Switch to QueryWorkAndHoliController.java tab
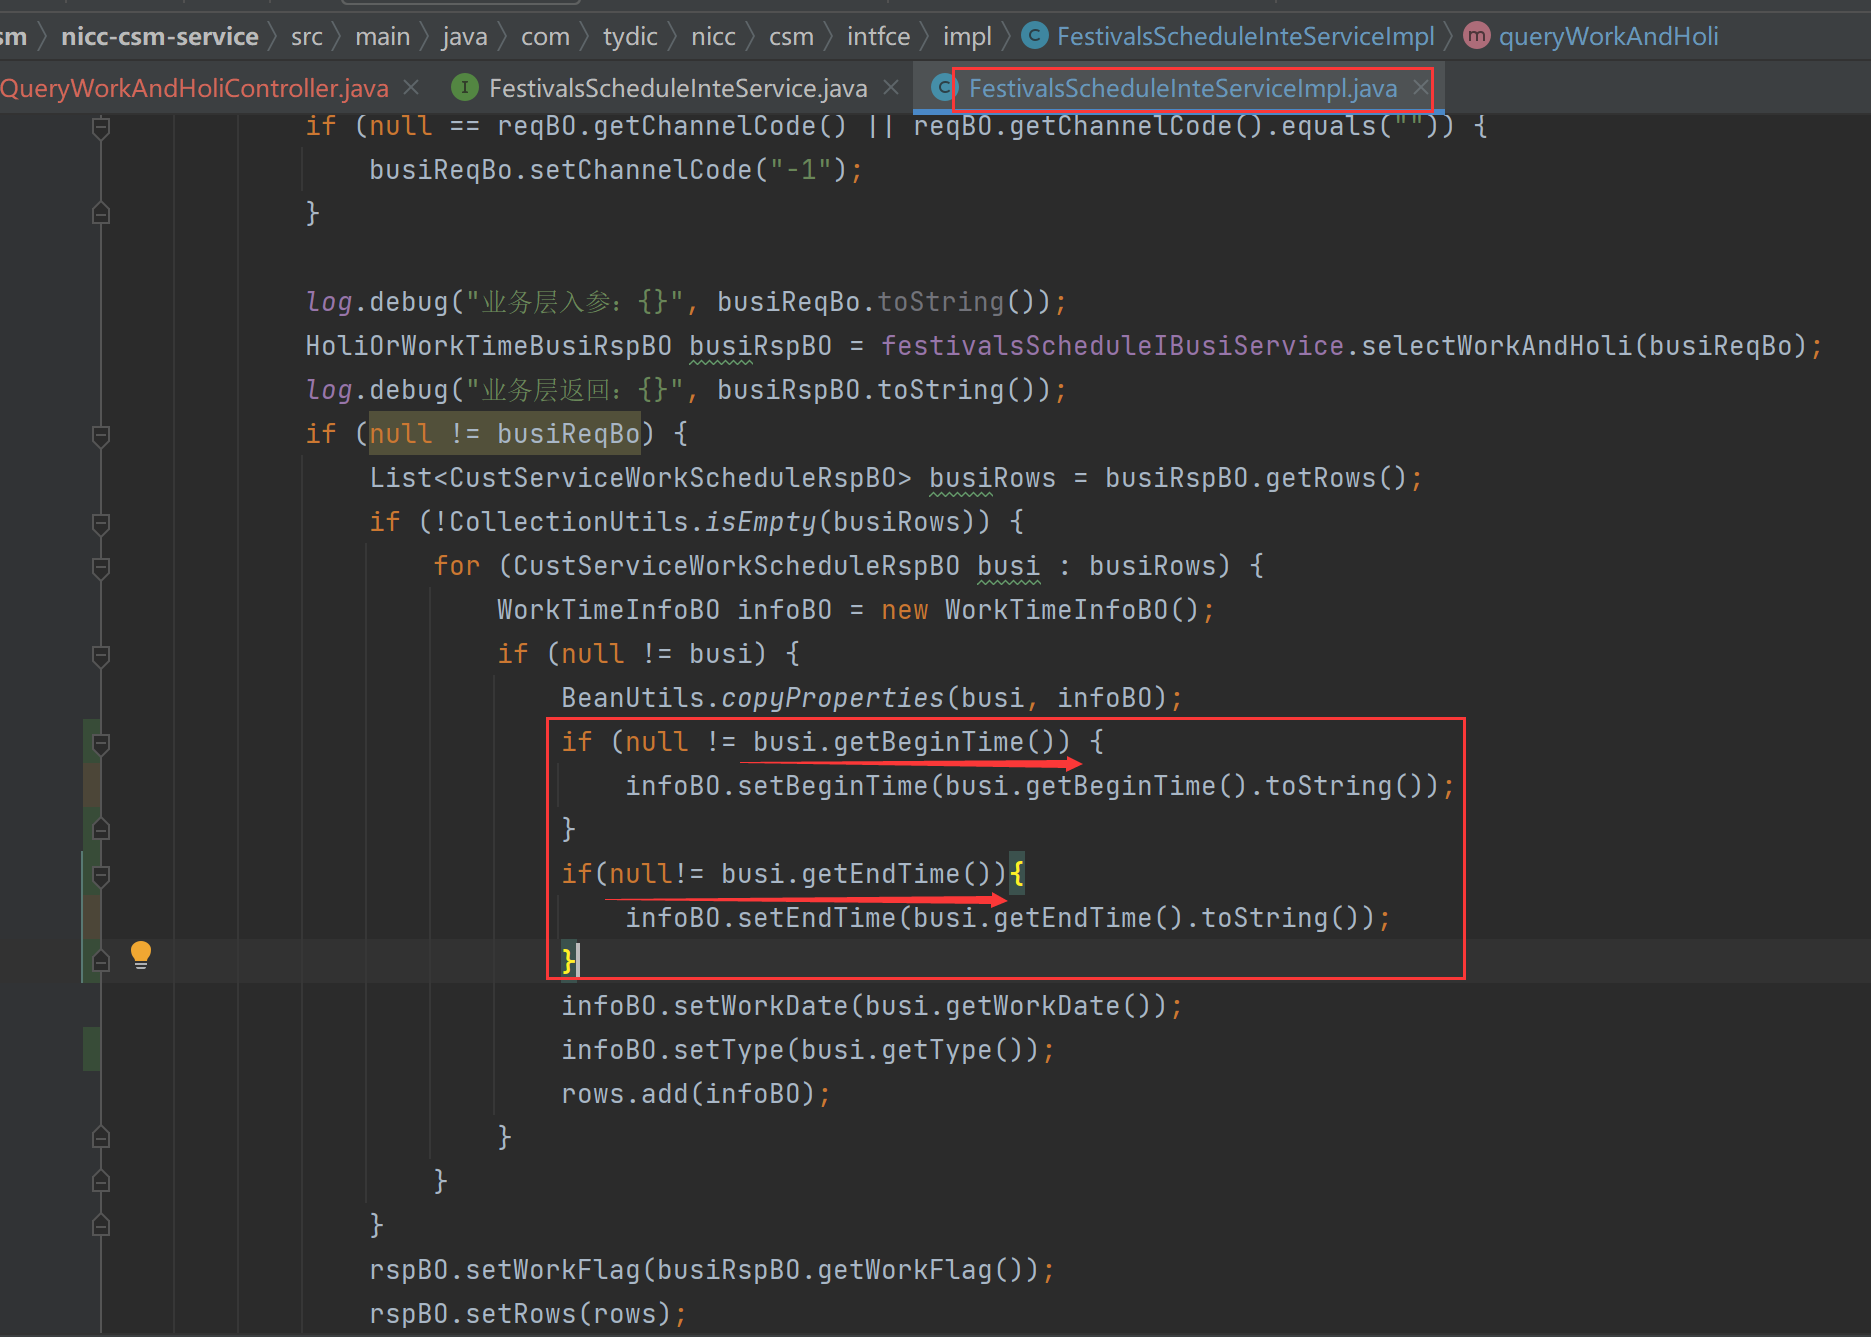Viewport: 1871px width, 1337px height. [196, 87]
